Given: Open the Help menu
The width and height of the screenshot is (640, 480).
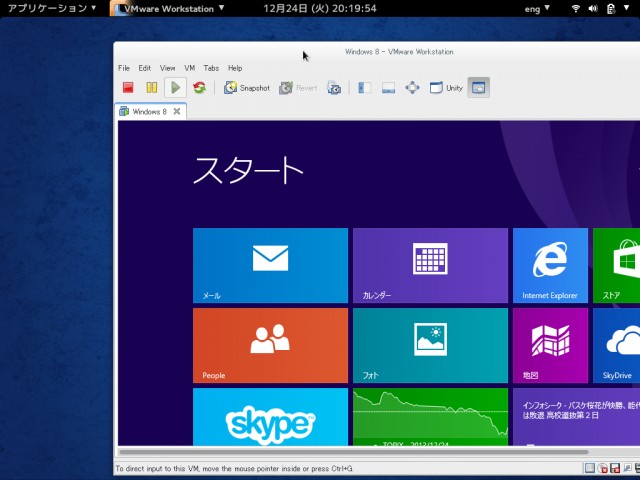Looking at the screenshot, I should (x=235, y=68).
